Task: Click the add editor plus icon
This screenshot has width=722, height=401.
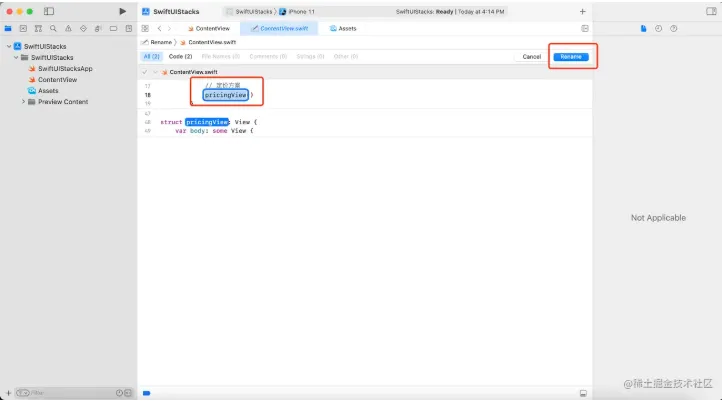Action: [582, 12]
